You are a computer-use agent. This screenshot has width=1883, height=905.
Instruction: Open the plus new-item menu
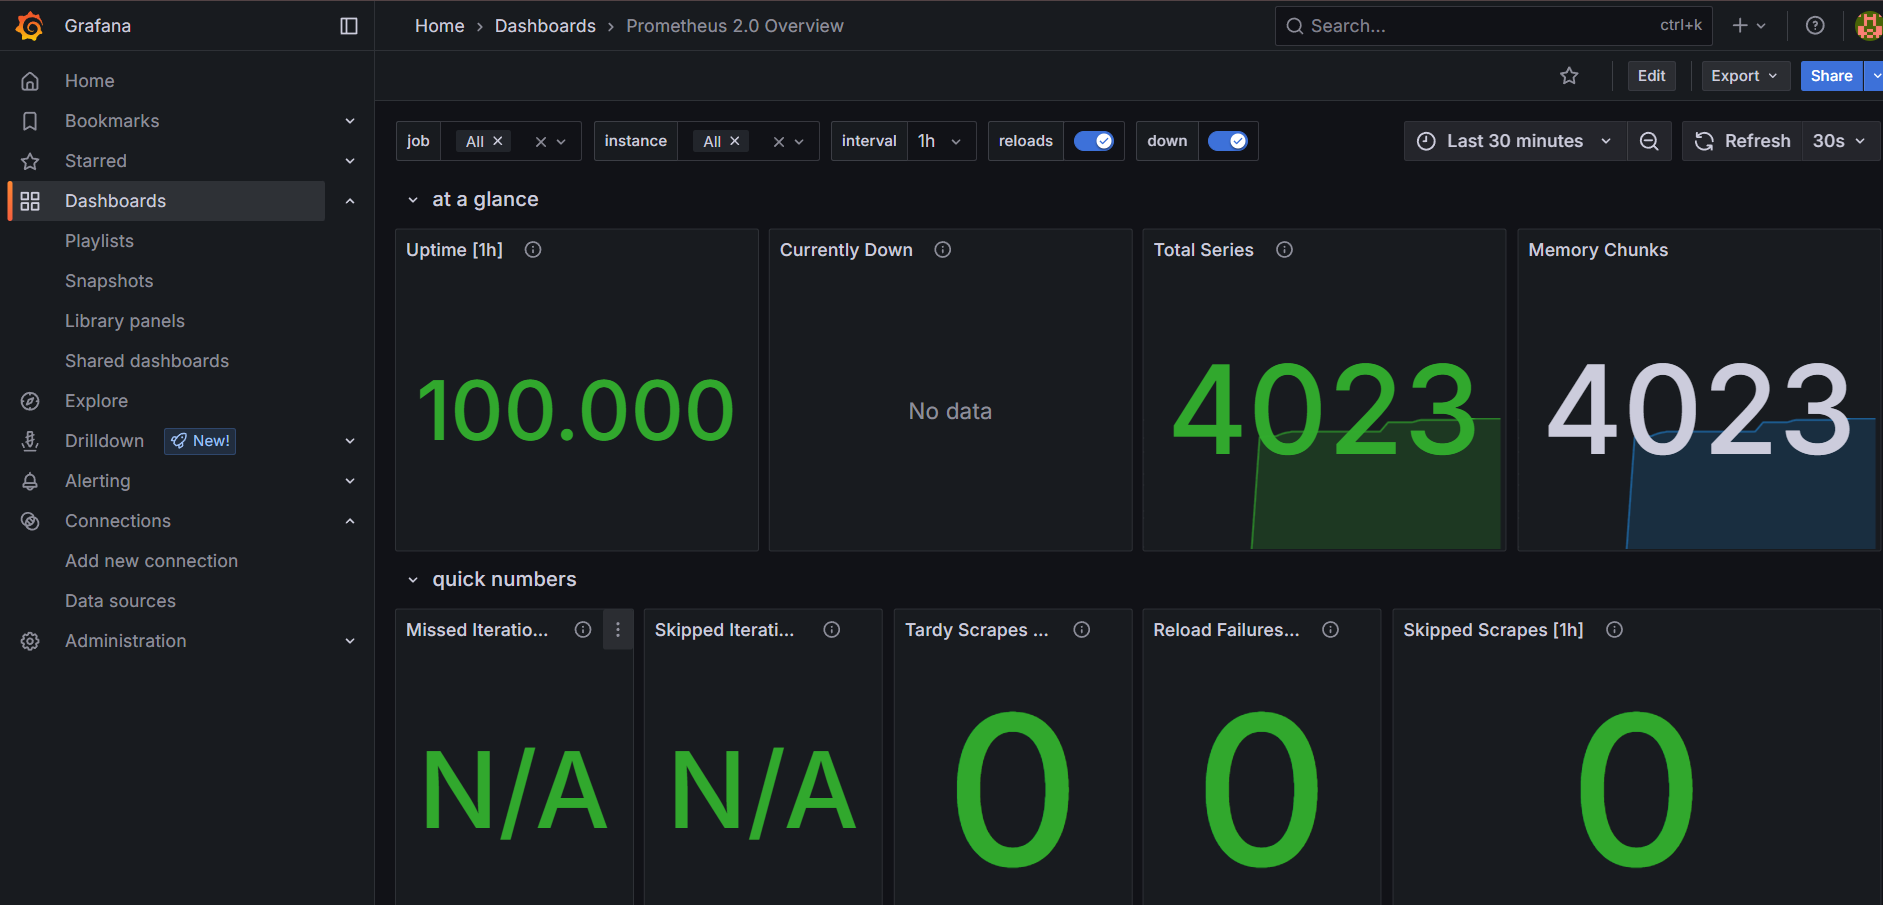[1749, 26]
